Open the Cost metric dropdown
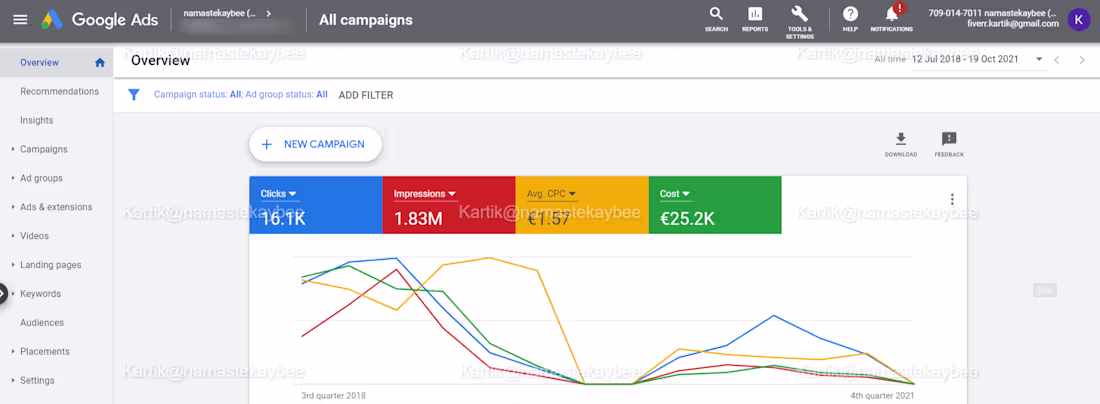Screen dimensions: 1100x404 pyautogui.click(x=674, y=194)
